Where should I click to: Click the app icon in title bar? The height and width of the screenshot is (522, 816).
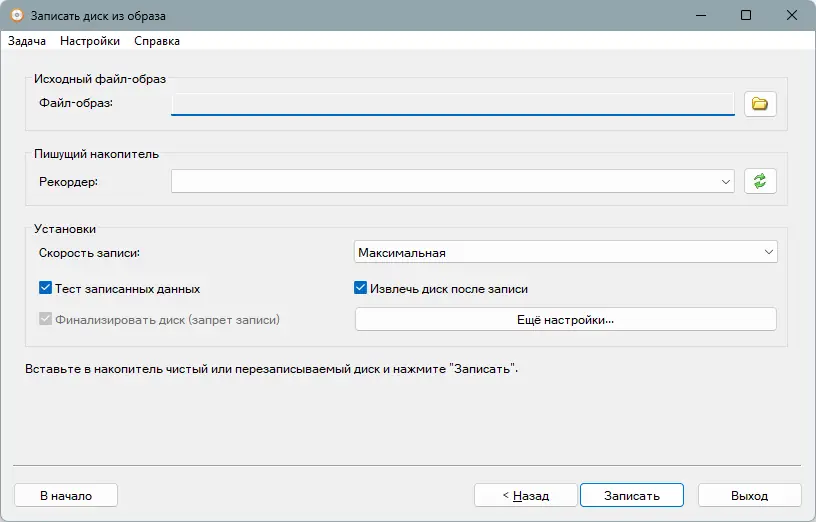pos(17,16)
